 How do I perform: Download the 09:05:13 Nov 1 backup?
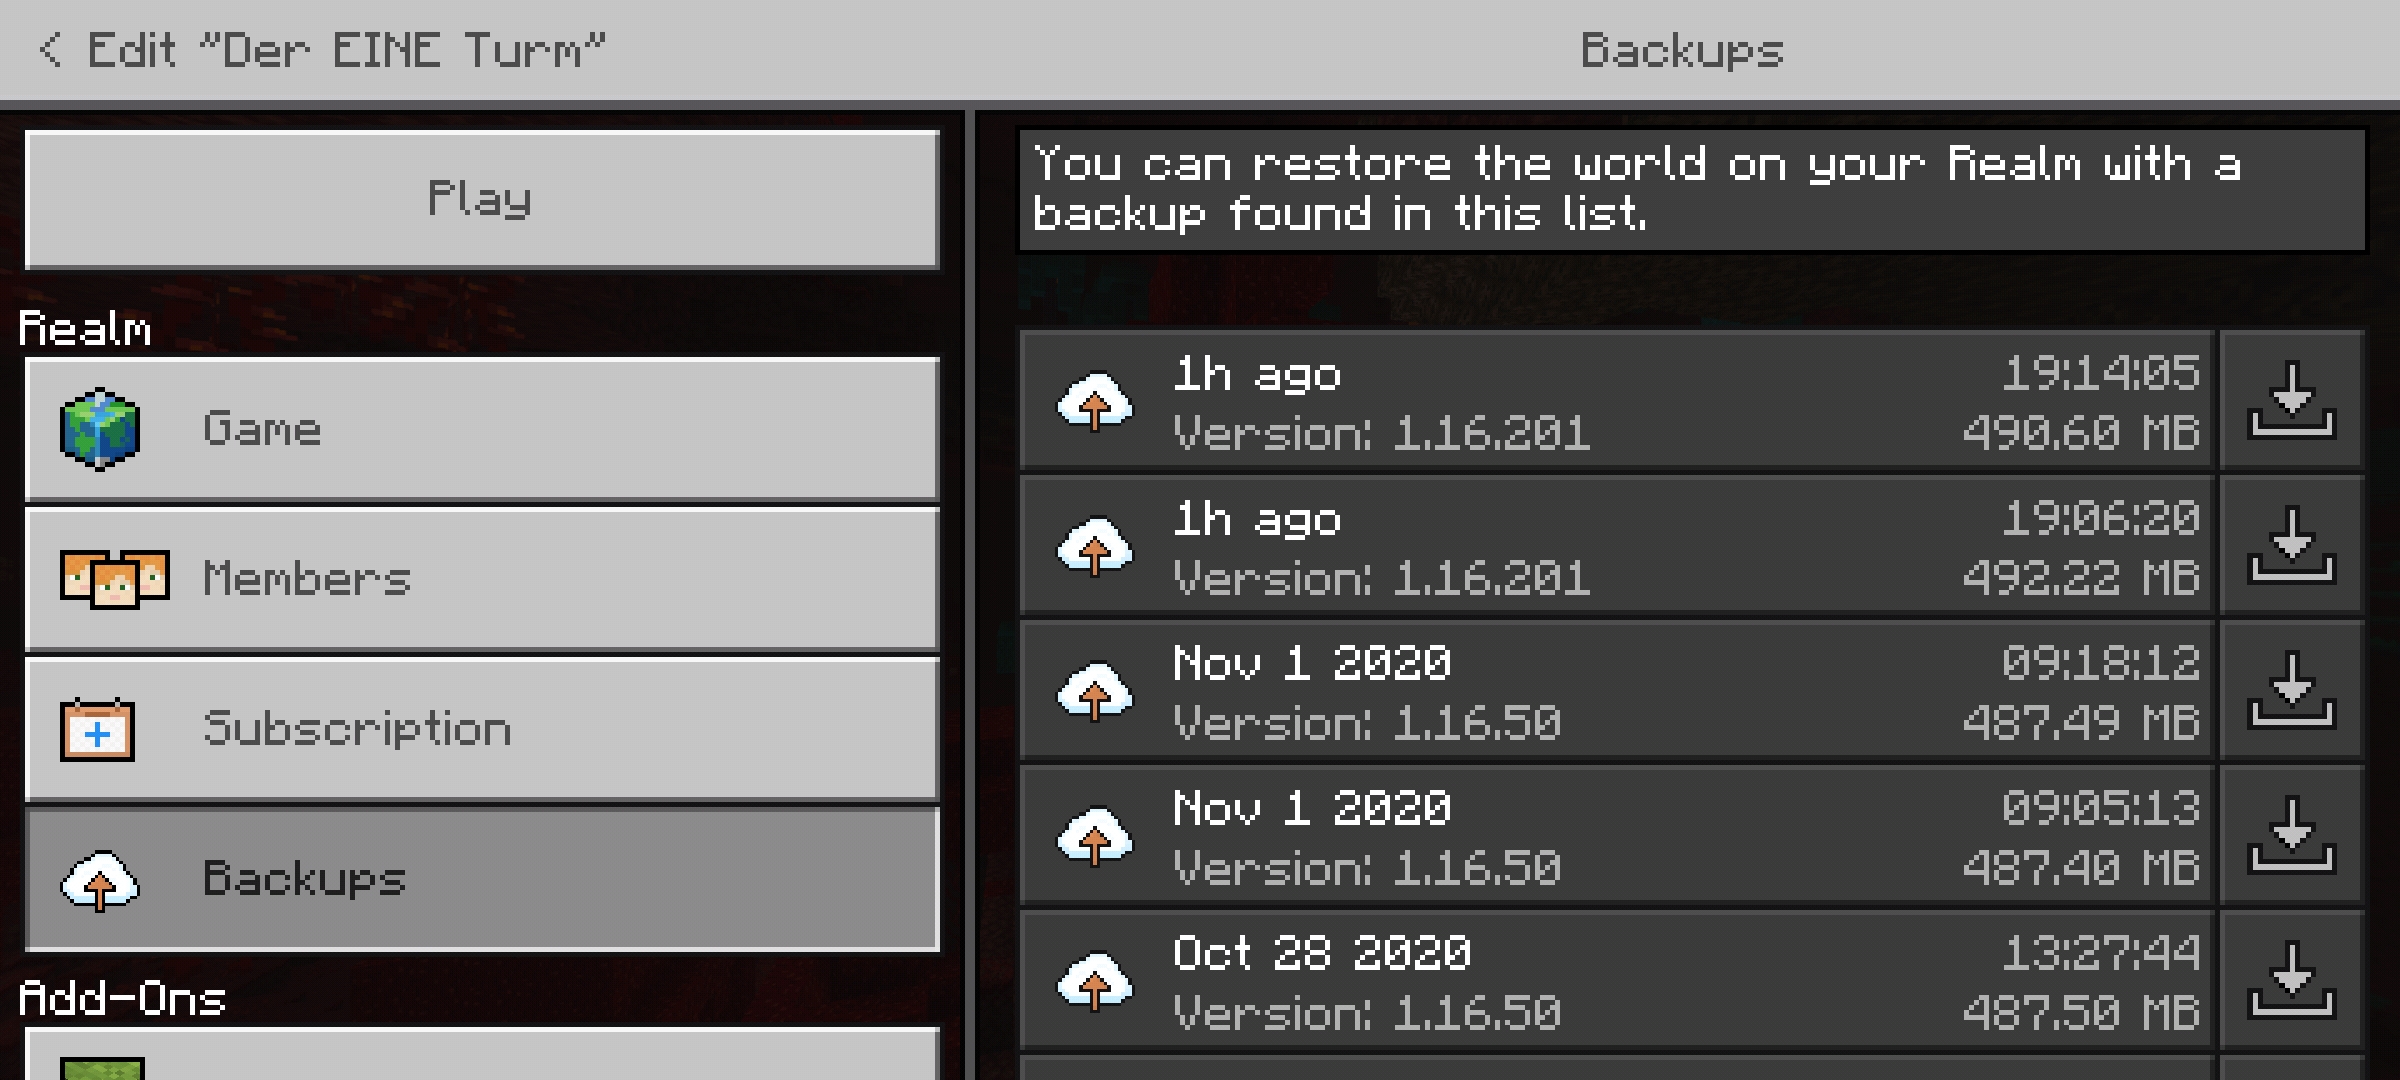[2292, 835]
